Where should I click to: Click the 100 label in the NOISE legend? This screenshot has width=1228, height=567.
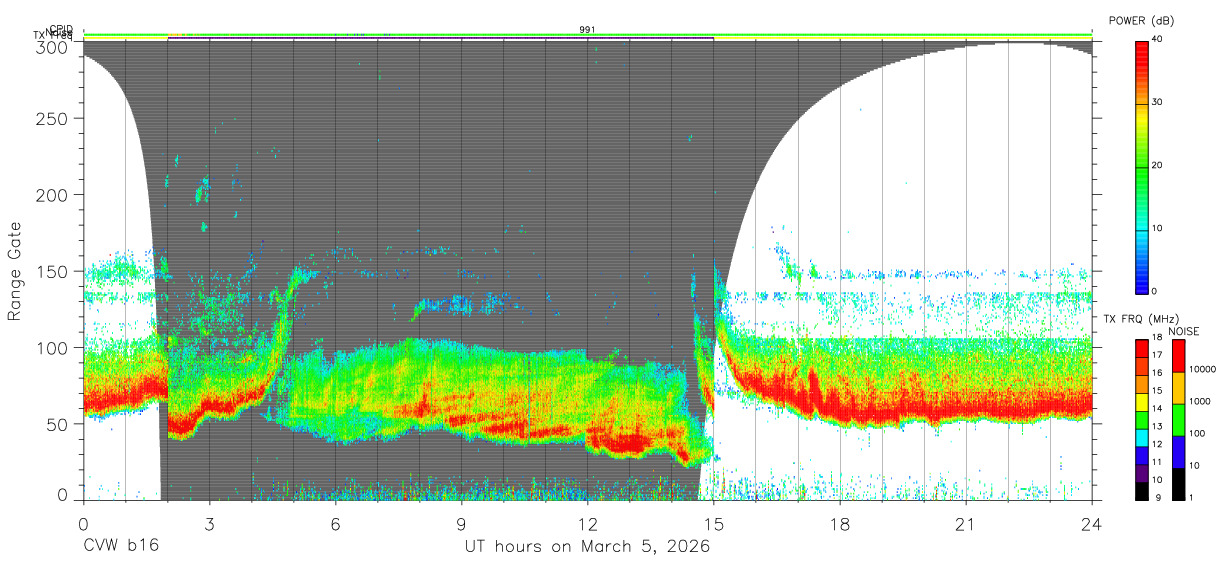(1195, 433)
